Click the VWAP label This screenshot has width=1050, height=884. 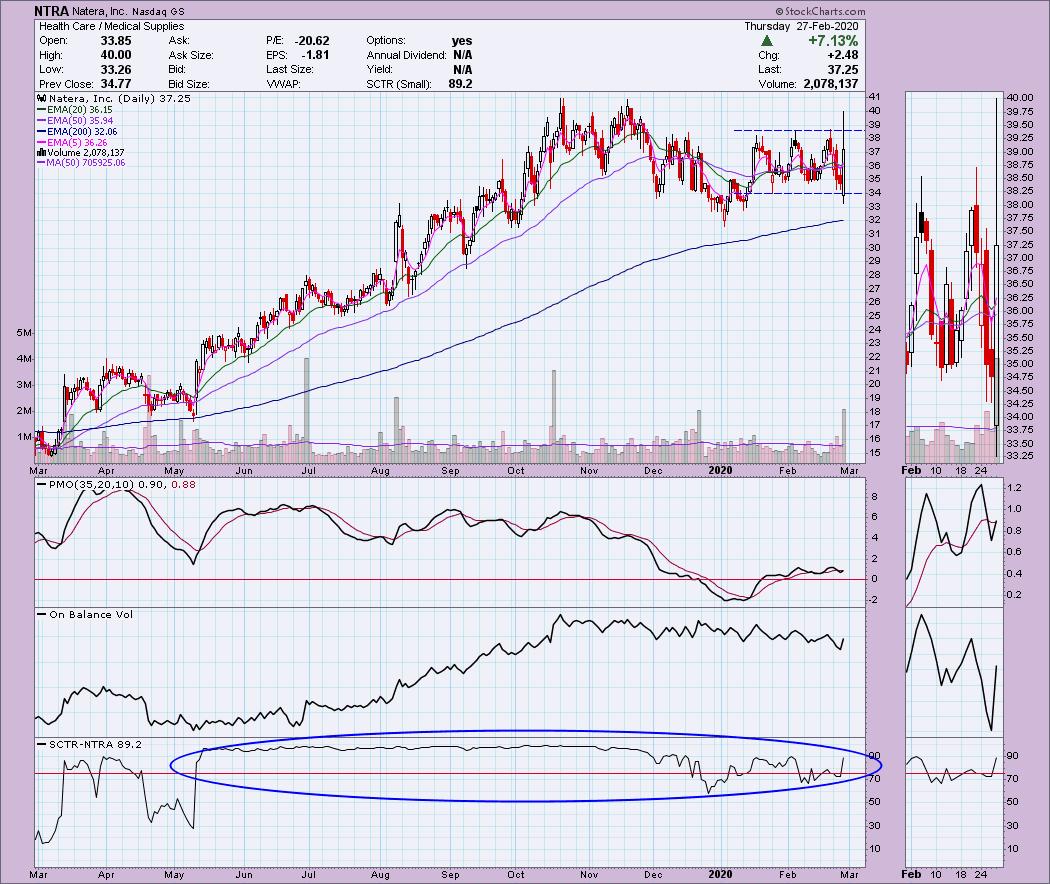point(283,84)
